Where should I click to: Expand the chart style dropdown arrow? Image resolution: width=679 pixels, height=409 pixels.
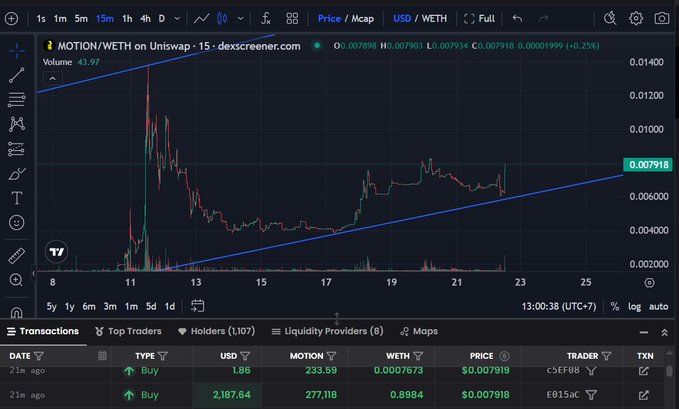(x=241, y=19)
